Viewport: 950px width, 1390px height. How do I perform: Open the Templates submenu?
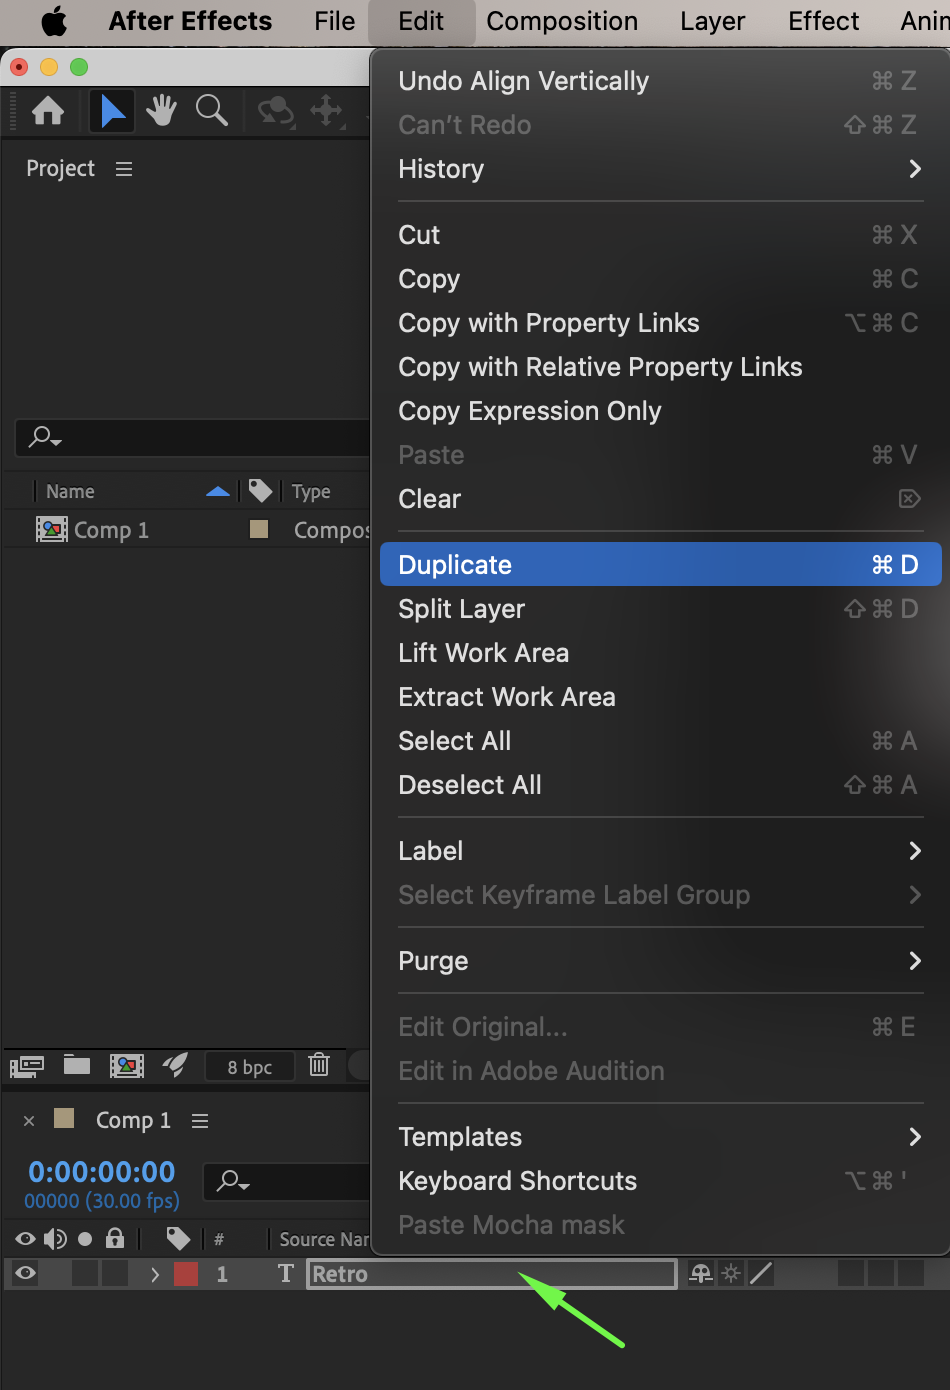[x=660, y=1137]
